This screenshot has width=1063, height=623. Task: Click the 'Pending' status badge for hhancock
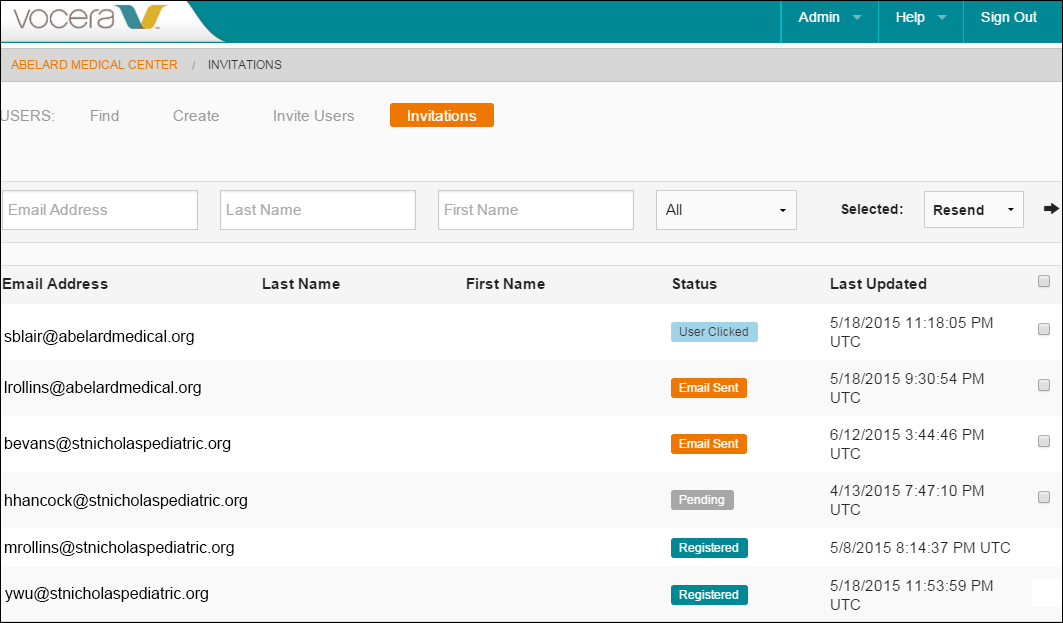(x=702, y=499)
